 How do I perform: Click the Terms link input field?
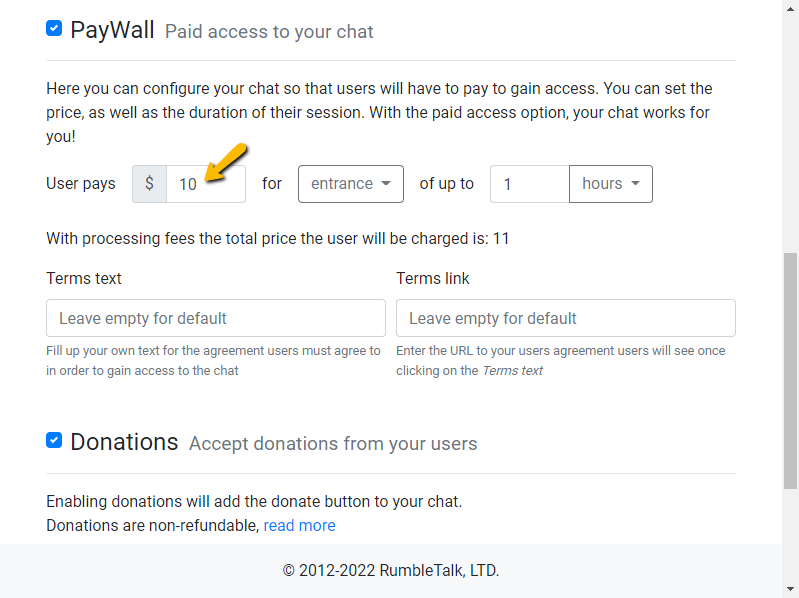566,318
